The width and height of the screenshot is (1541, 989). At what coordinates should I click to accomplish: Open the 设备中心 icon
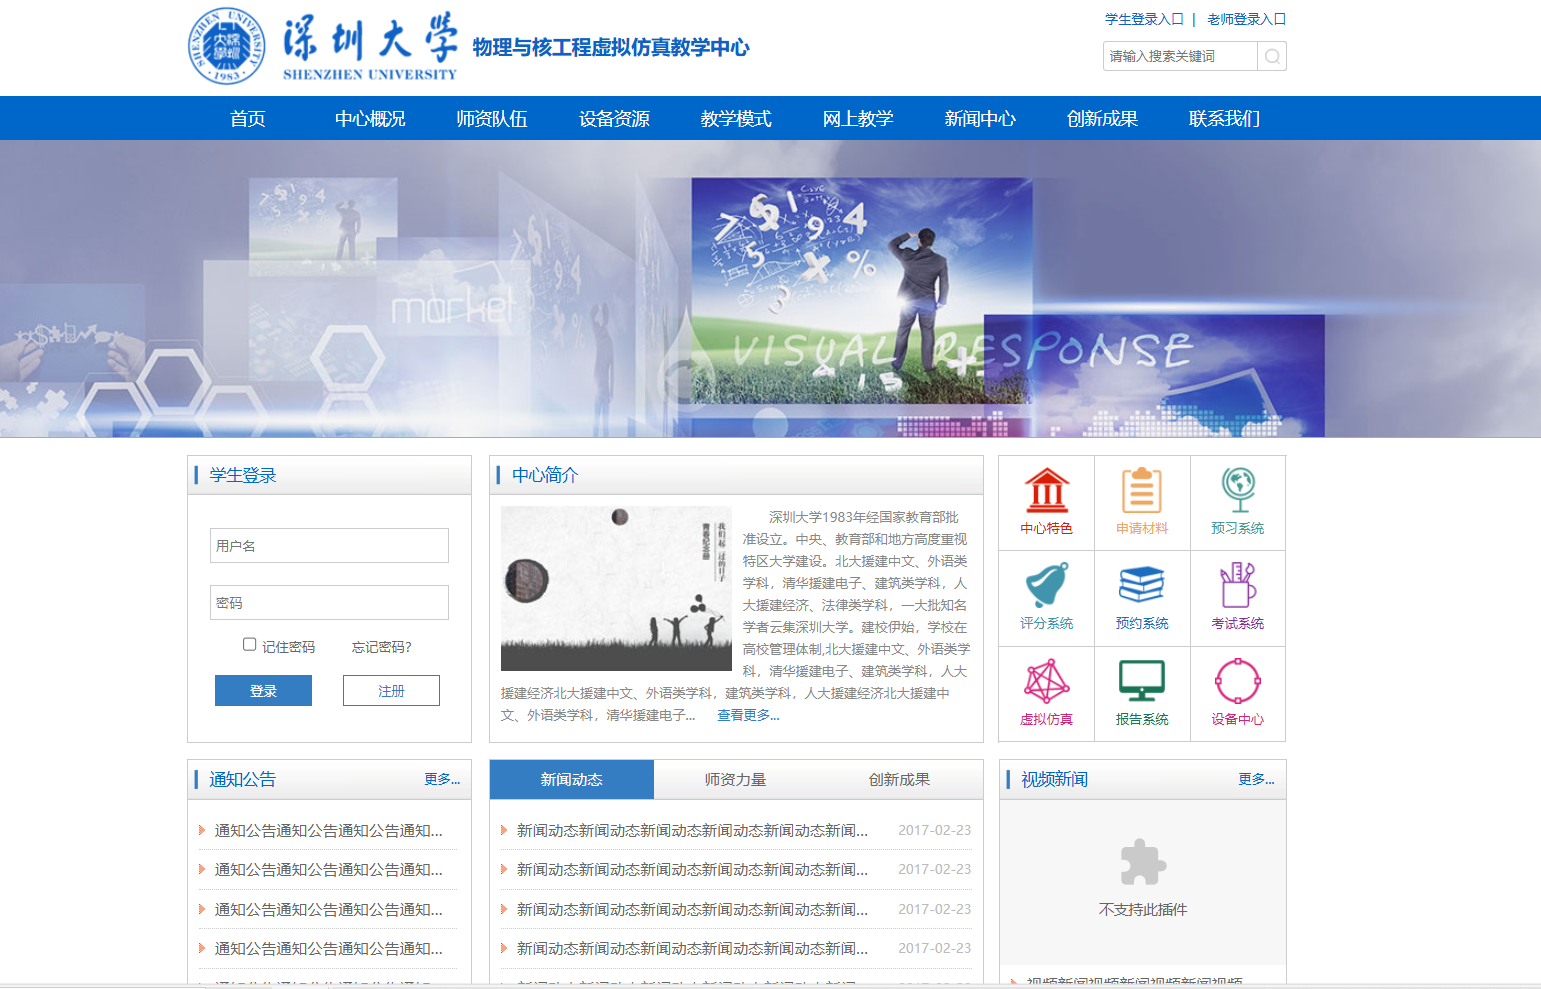[x=1237, y=693]
